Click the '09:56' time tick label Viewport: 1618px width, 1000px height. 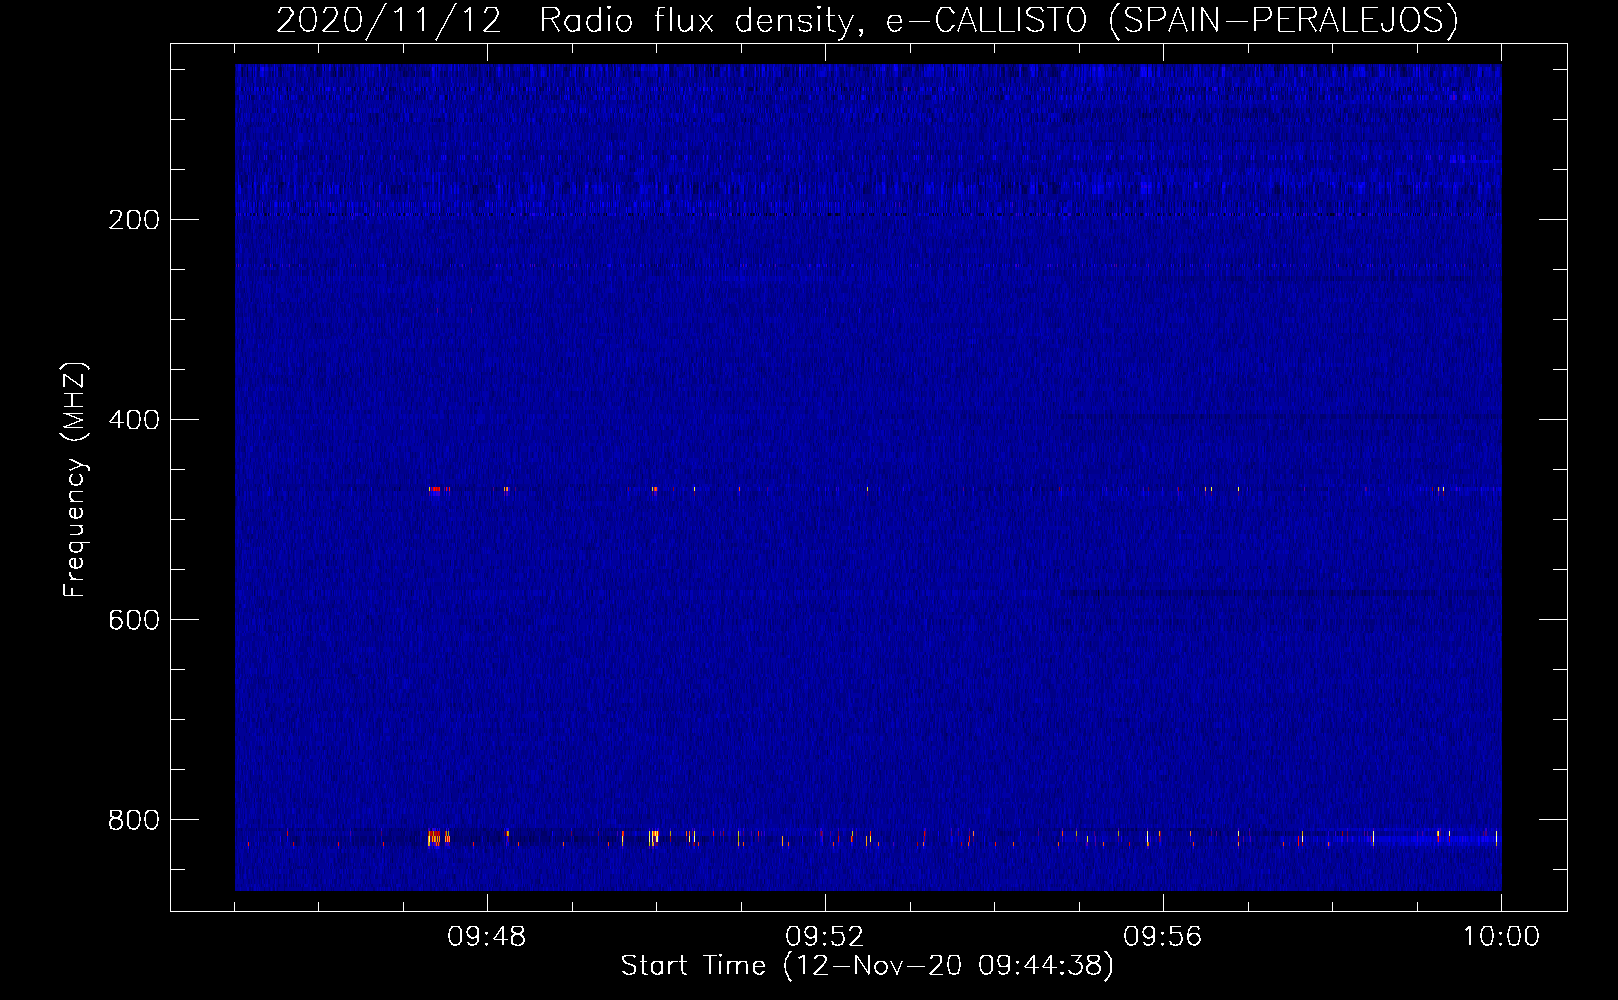click(x=1163, y=937)
